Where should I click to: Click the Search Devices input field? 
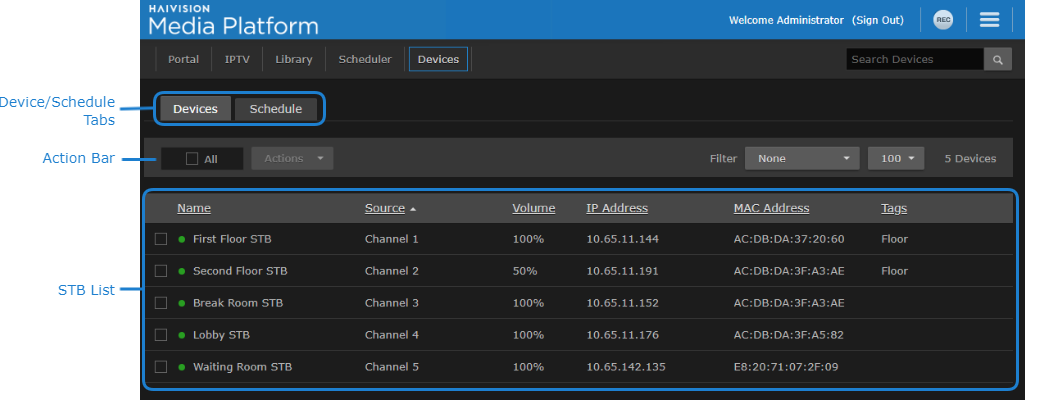click(914, 60)
